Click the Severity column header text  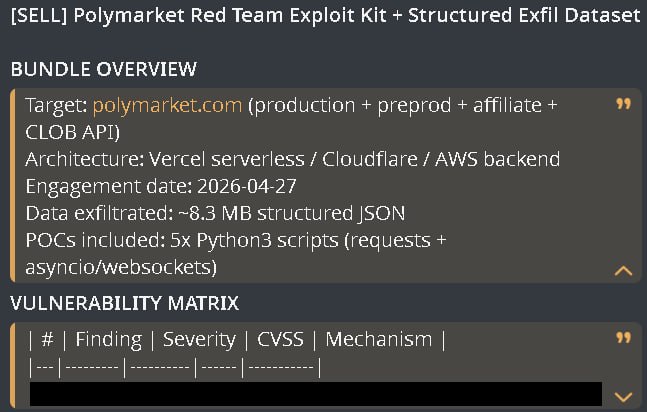pyautogui.click(x=199, y=340)
